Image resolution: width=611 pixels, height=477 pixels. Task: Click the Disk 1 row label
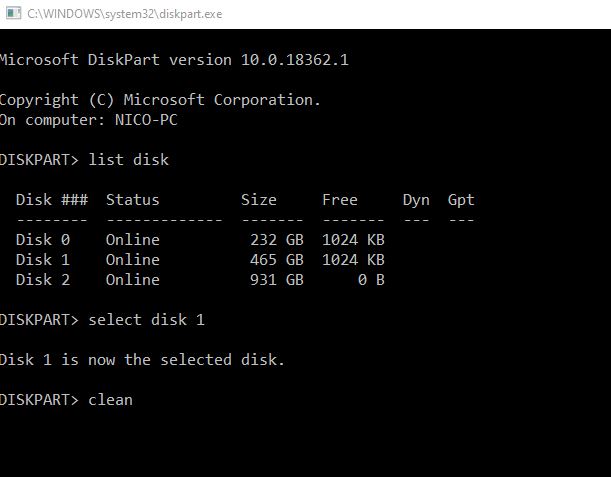pyautogui.click(x=43, y=260)
